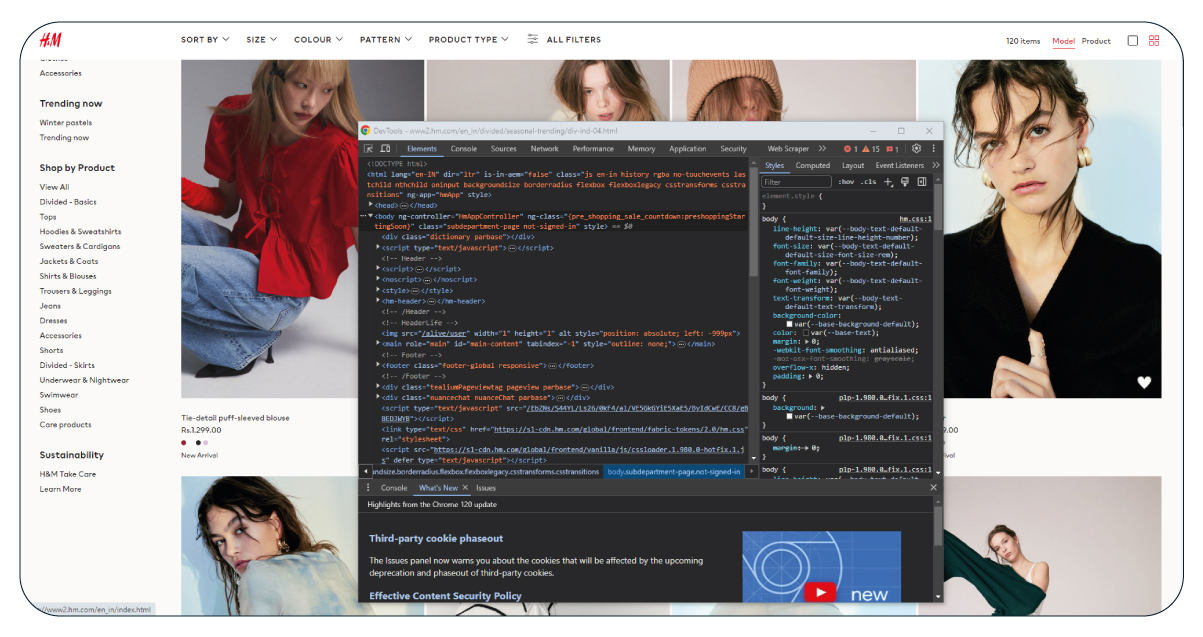This screenshot has width=1203, height=637.
Task: Click Chrome icon in DevTools title bar
Action: click(x=366, y=131)
